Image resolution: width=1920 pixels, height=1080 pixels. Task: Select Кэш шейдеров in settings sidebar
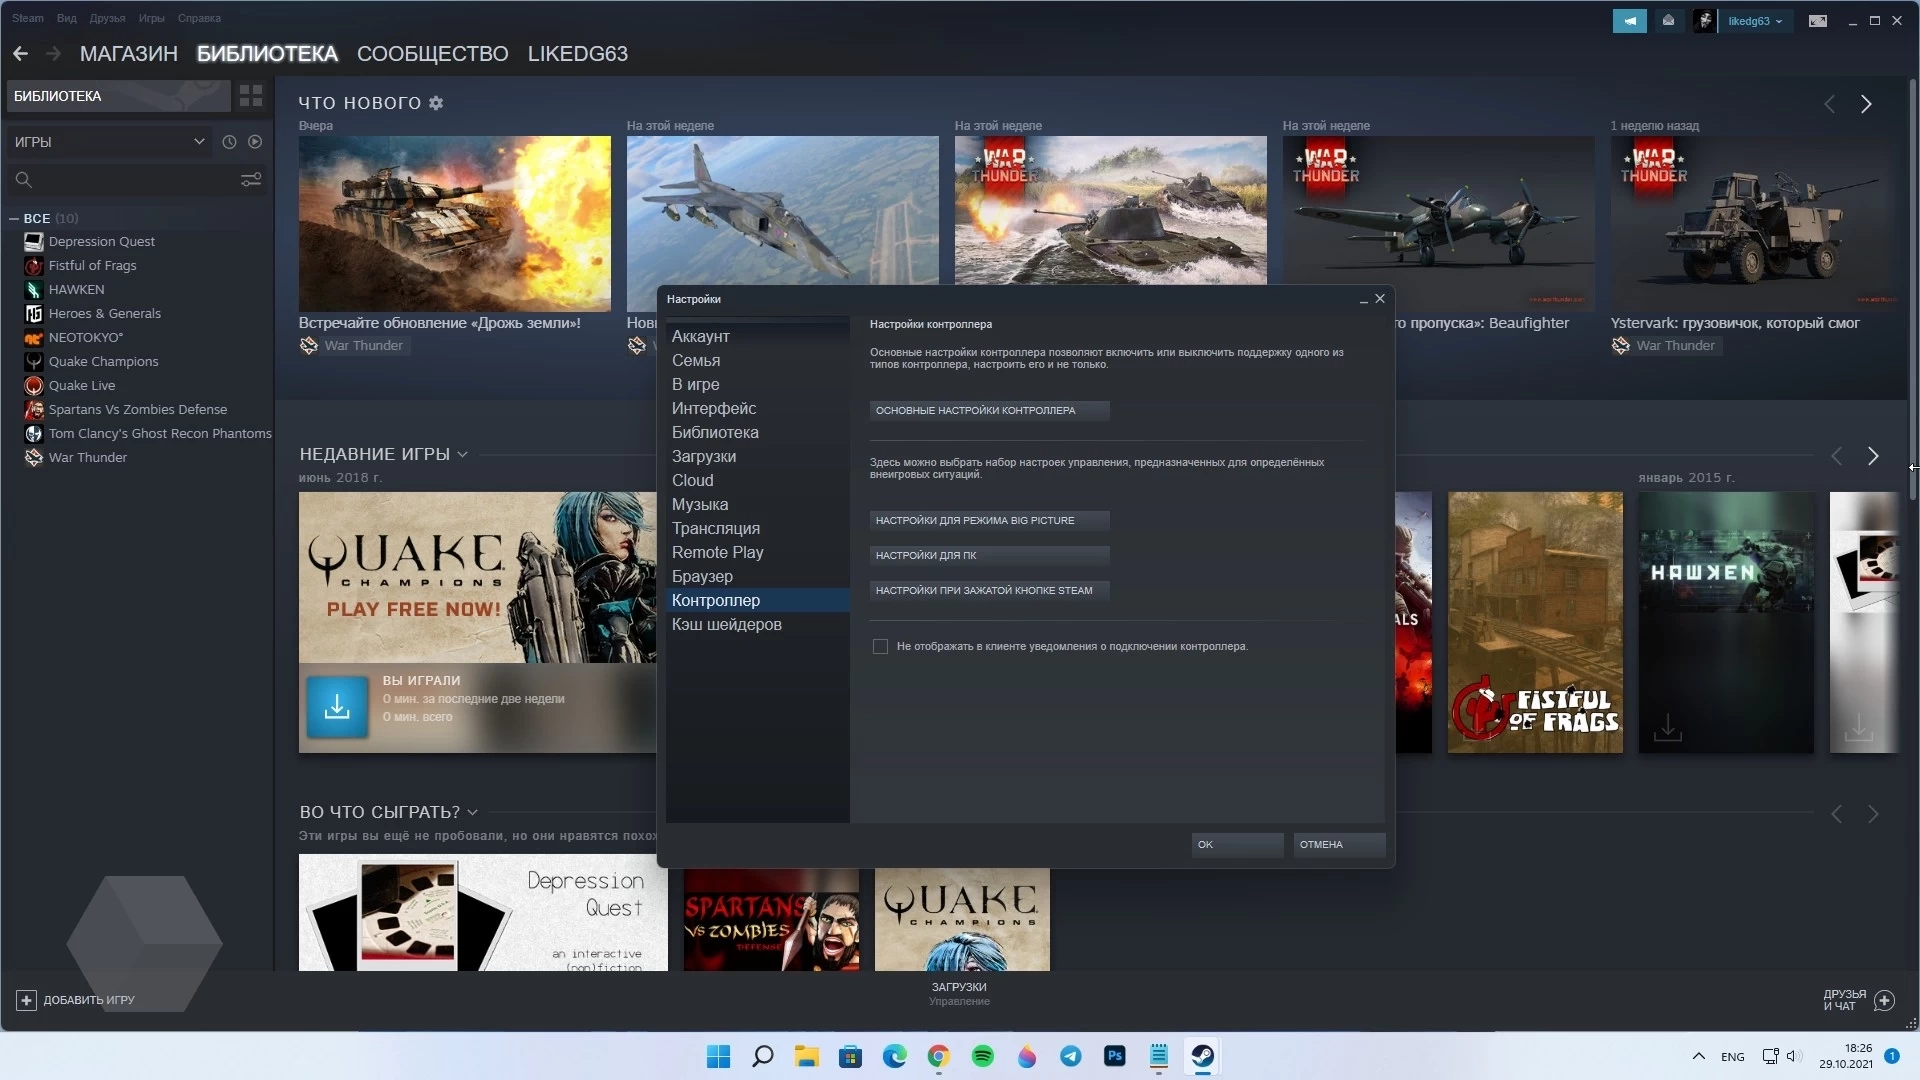click(x=758, y=625)
